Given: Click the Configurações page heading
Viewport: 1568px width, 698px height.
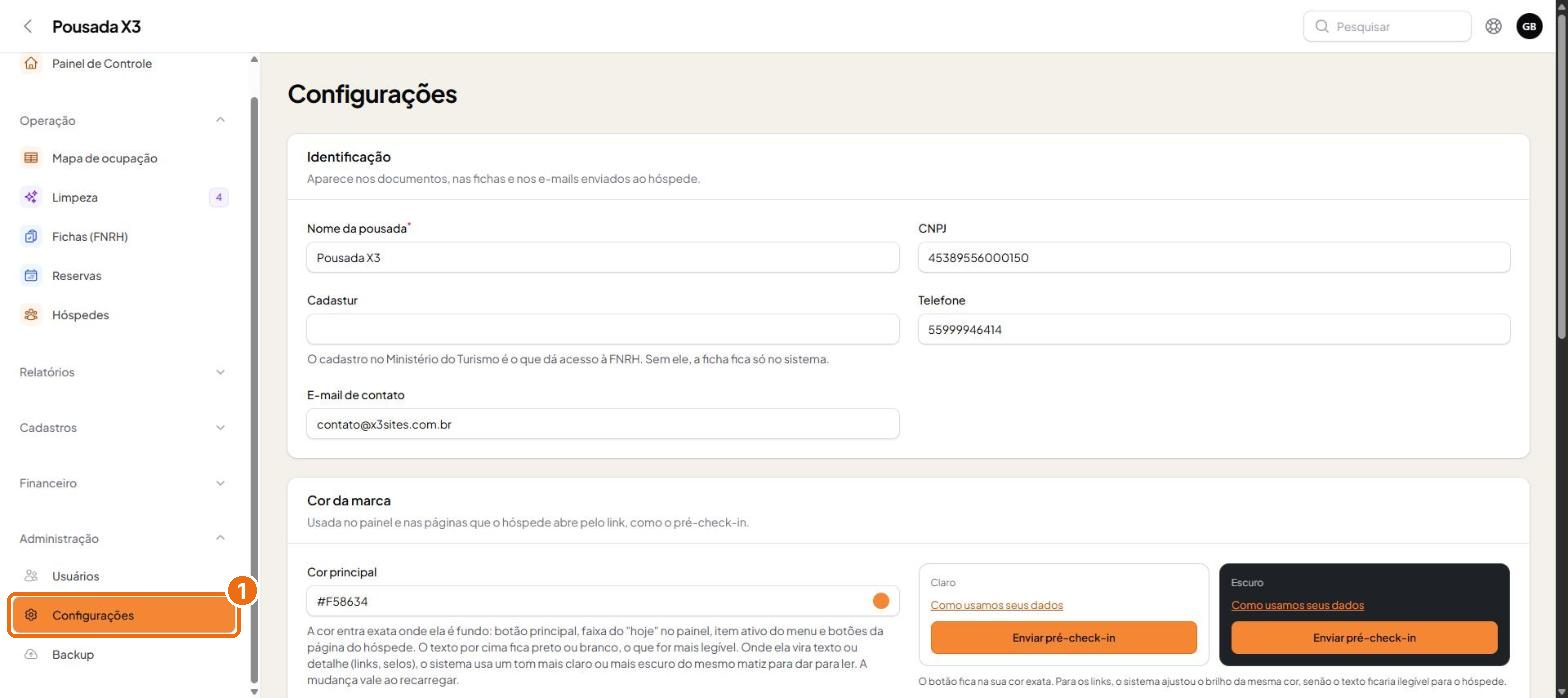Looking at the screenshot, I should [x=372, y=94].
